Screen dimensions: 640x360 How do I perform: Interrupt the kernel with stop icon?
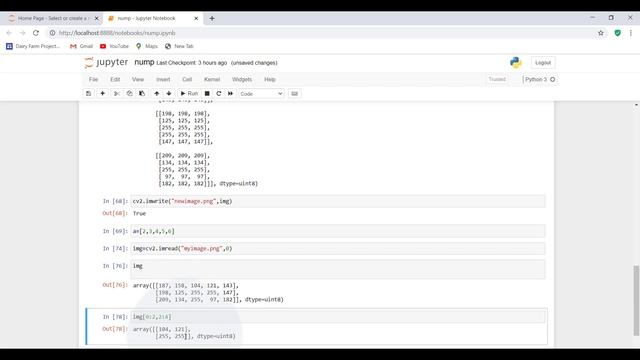pyautogui.click(x=207, y=93)
